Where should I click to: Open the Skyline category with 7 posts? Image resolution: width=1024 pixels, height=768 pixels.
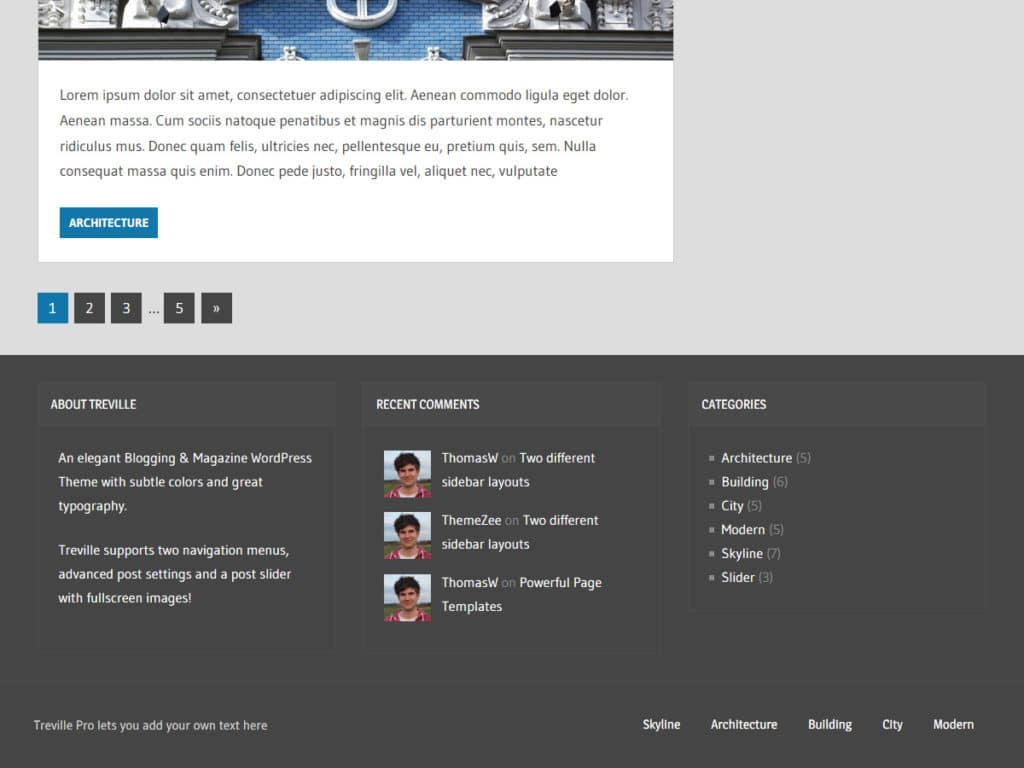point(742,553)
